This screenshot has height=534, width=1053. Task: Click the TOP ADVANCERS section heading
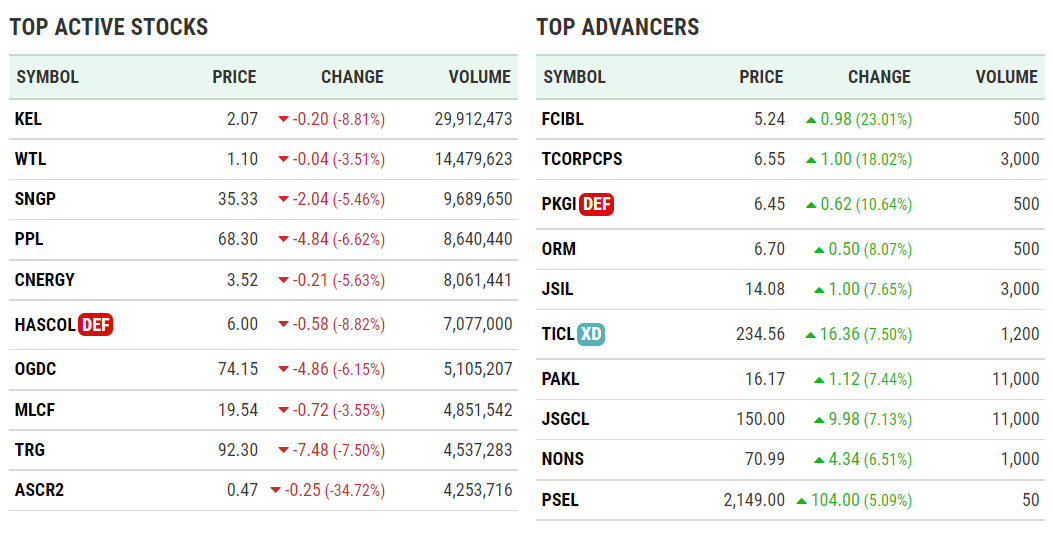click(x=617, y=27)
